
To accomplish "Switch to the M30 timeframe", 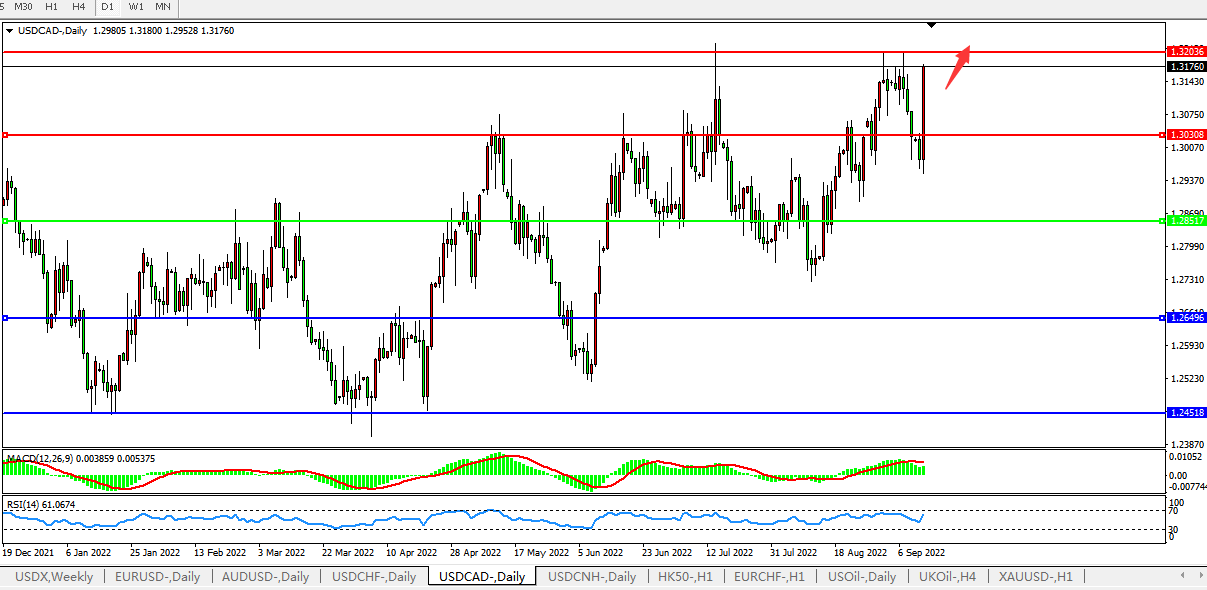I will pyautogui.click(x=23, y=7).
